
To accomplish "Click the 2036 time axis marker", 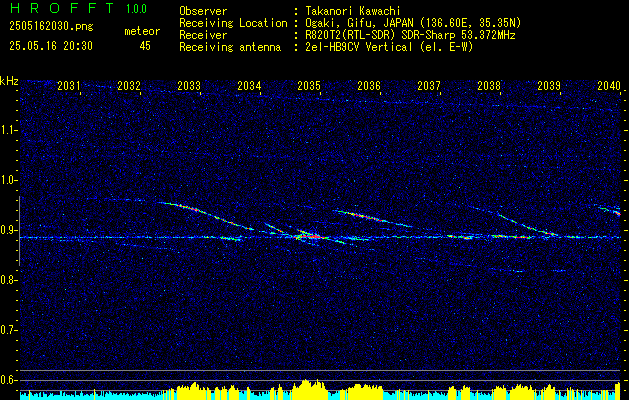I will point(369,85).
